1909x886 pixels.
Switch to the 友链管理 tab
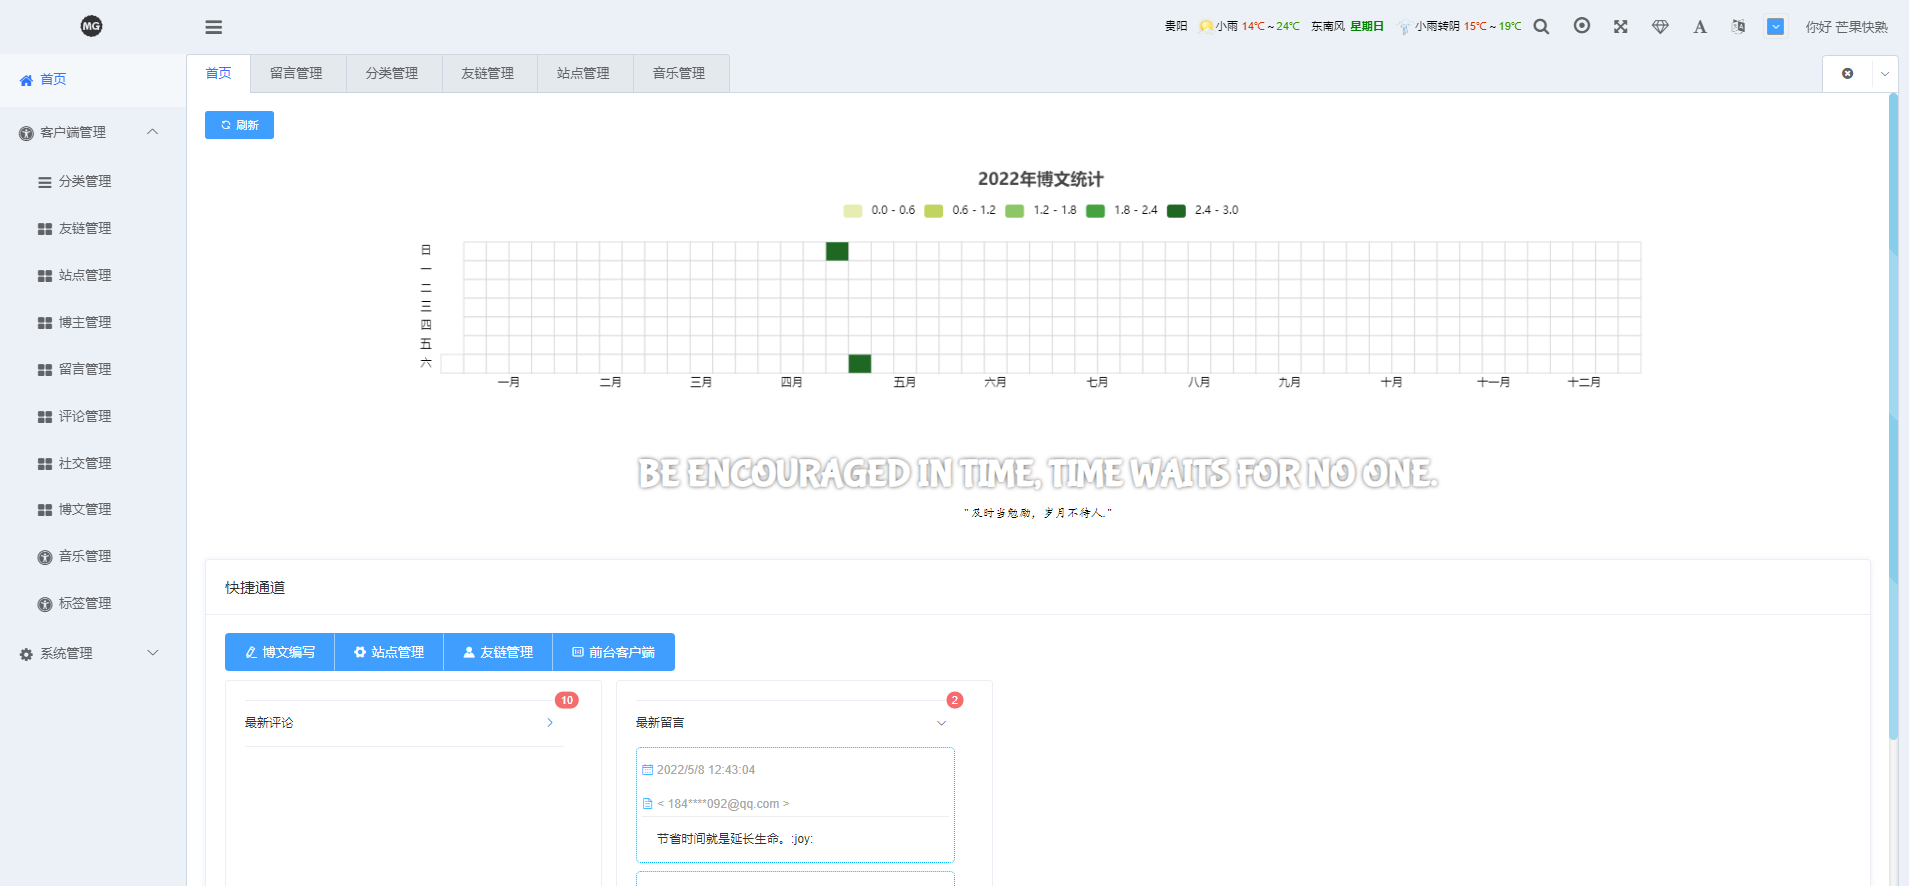coord(488,73)
